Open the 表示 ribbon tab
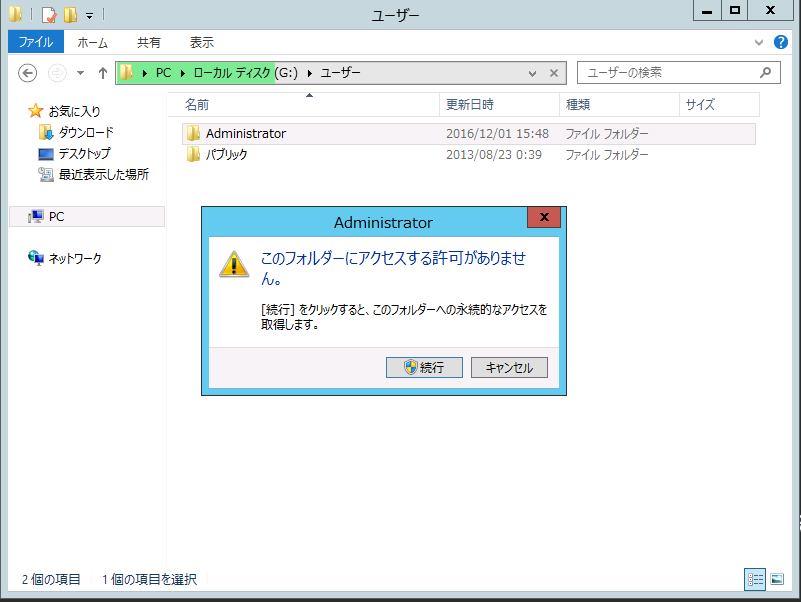The image size is (801, 602). click(201, 42)
